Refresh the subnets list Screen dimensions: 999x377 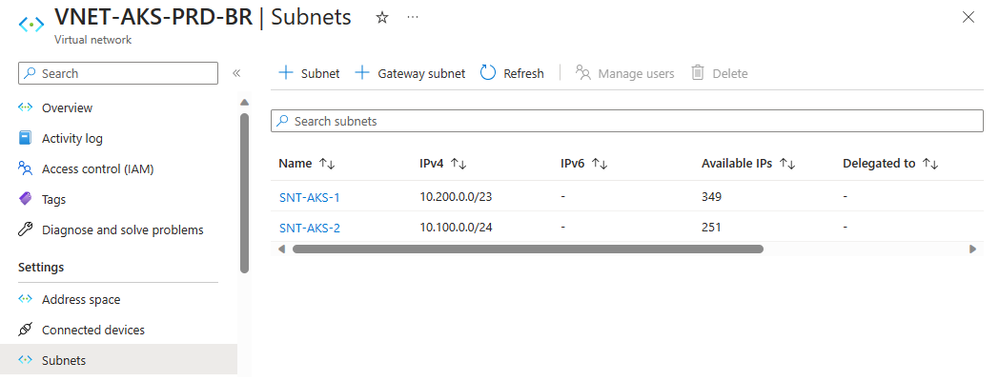512,73
